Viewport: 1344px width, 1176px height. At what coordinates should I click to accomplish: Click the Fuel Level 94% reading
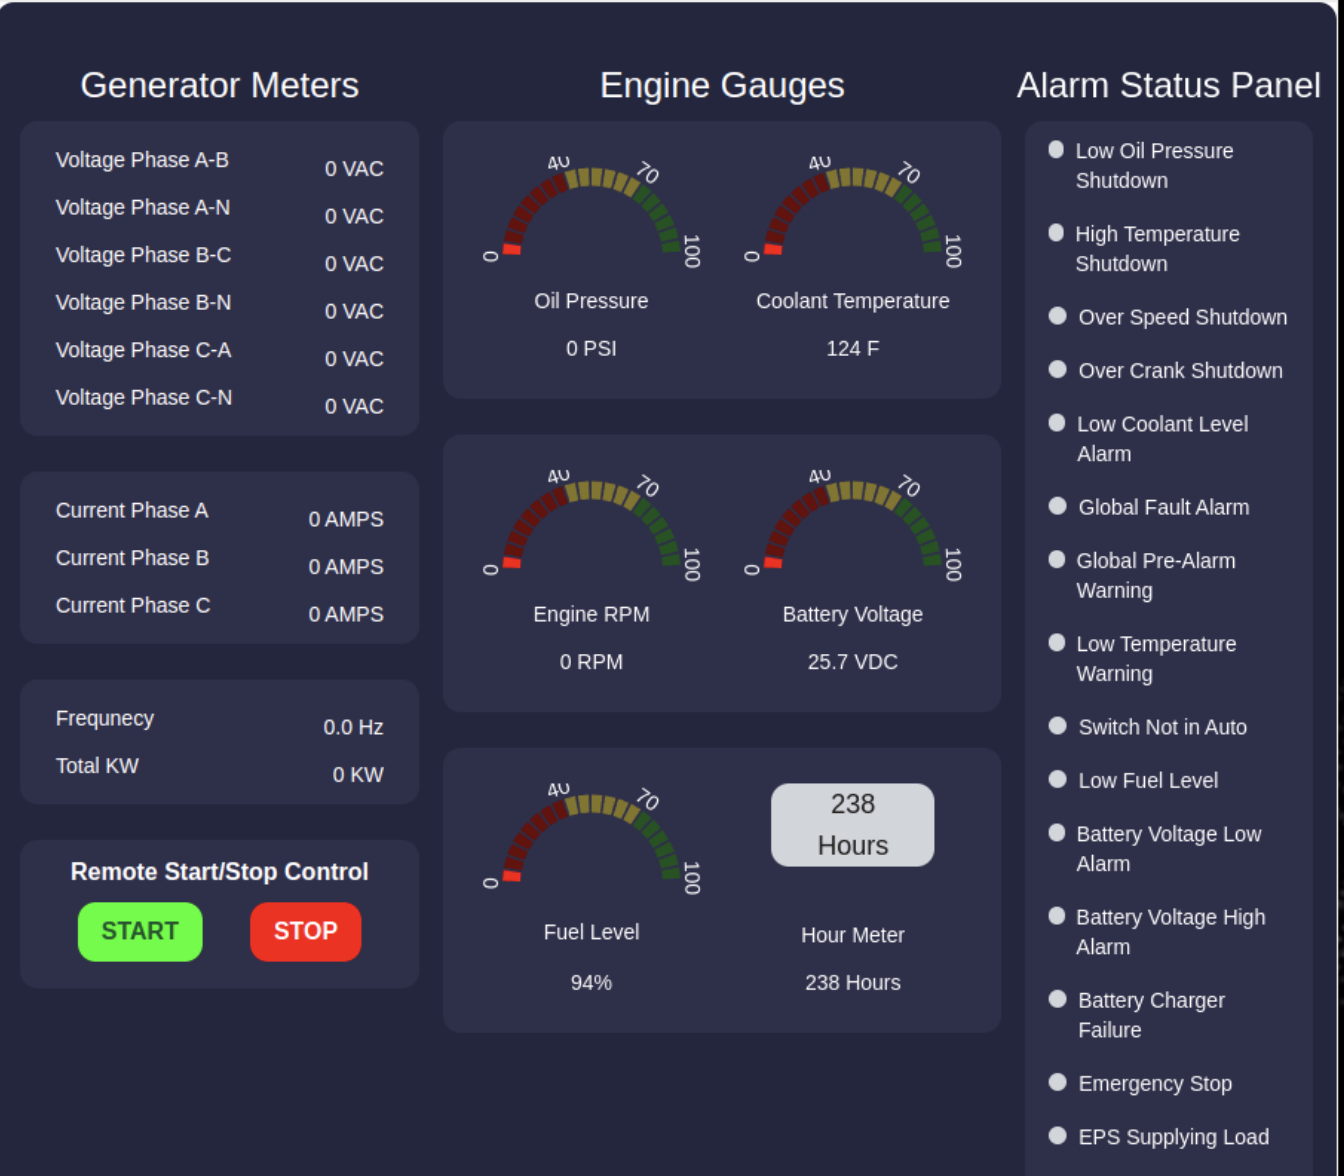591,982
